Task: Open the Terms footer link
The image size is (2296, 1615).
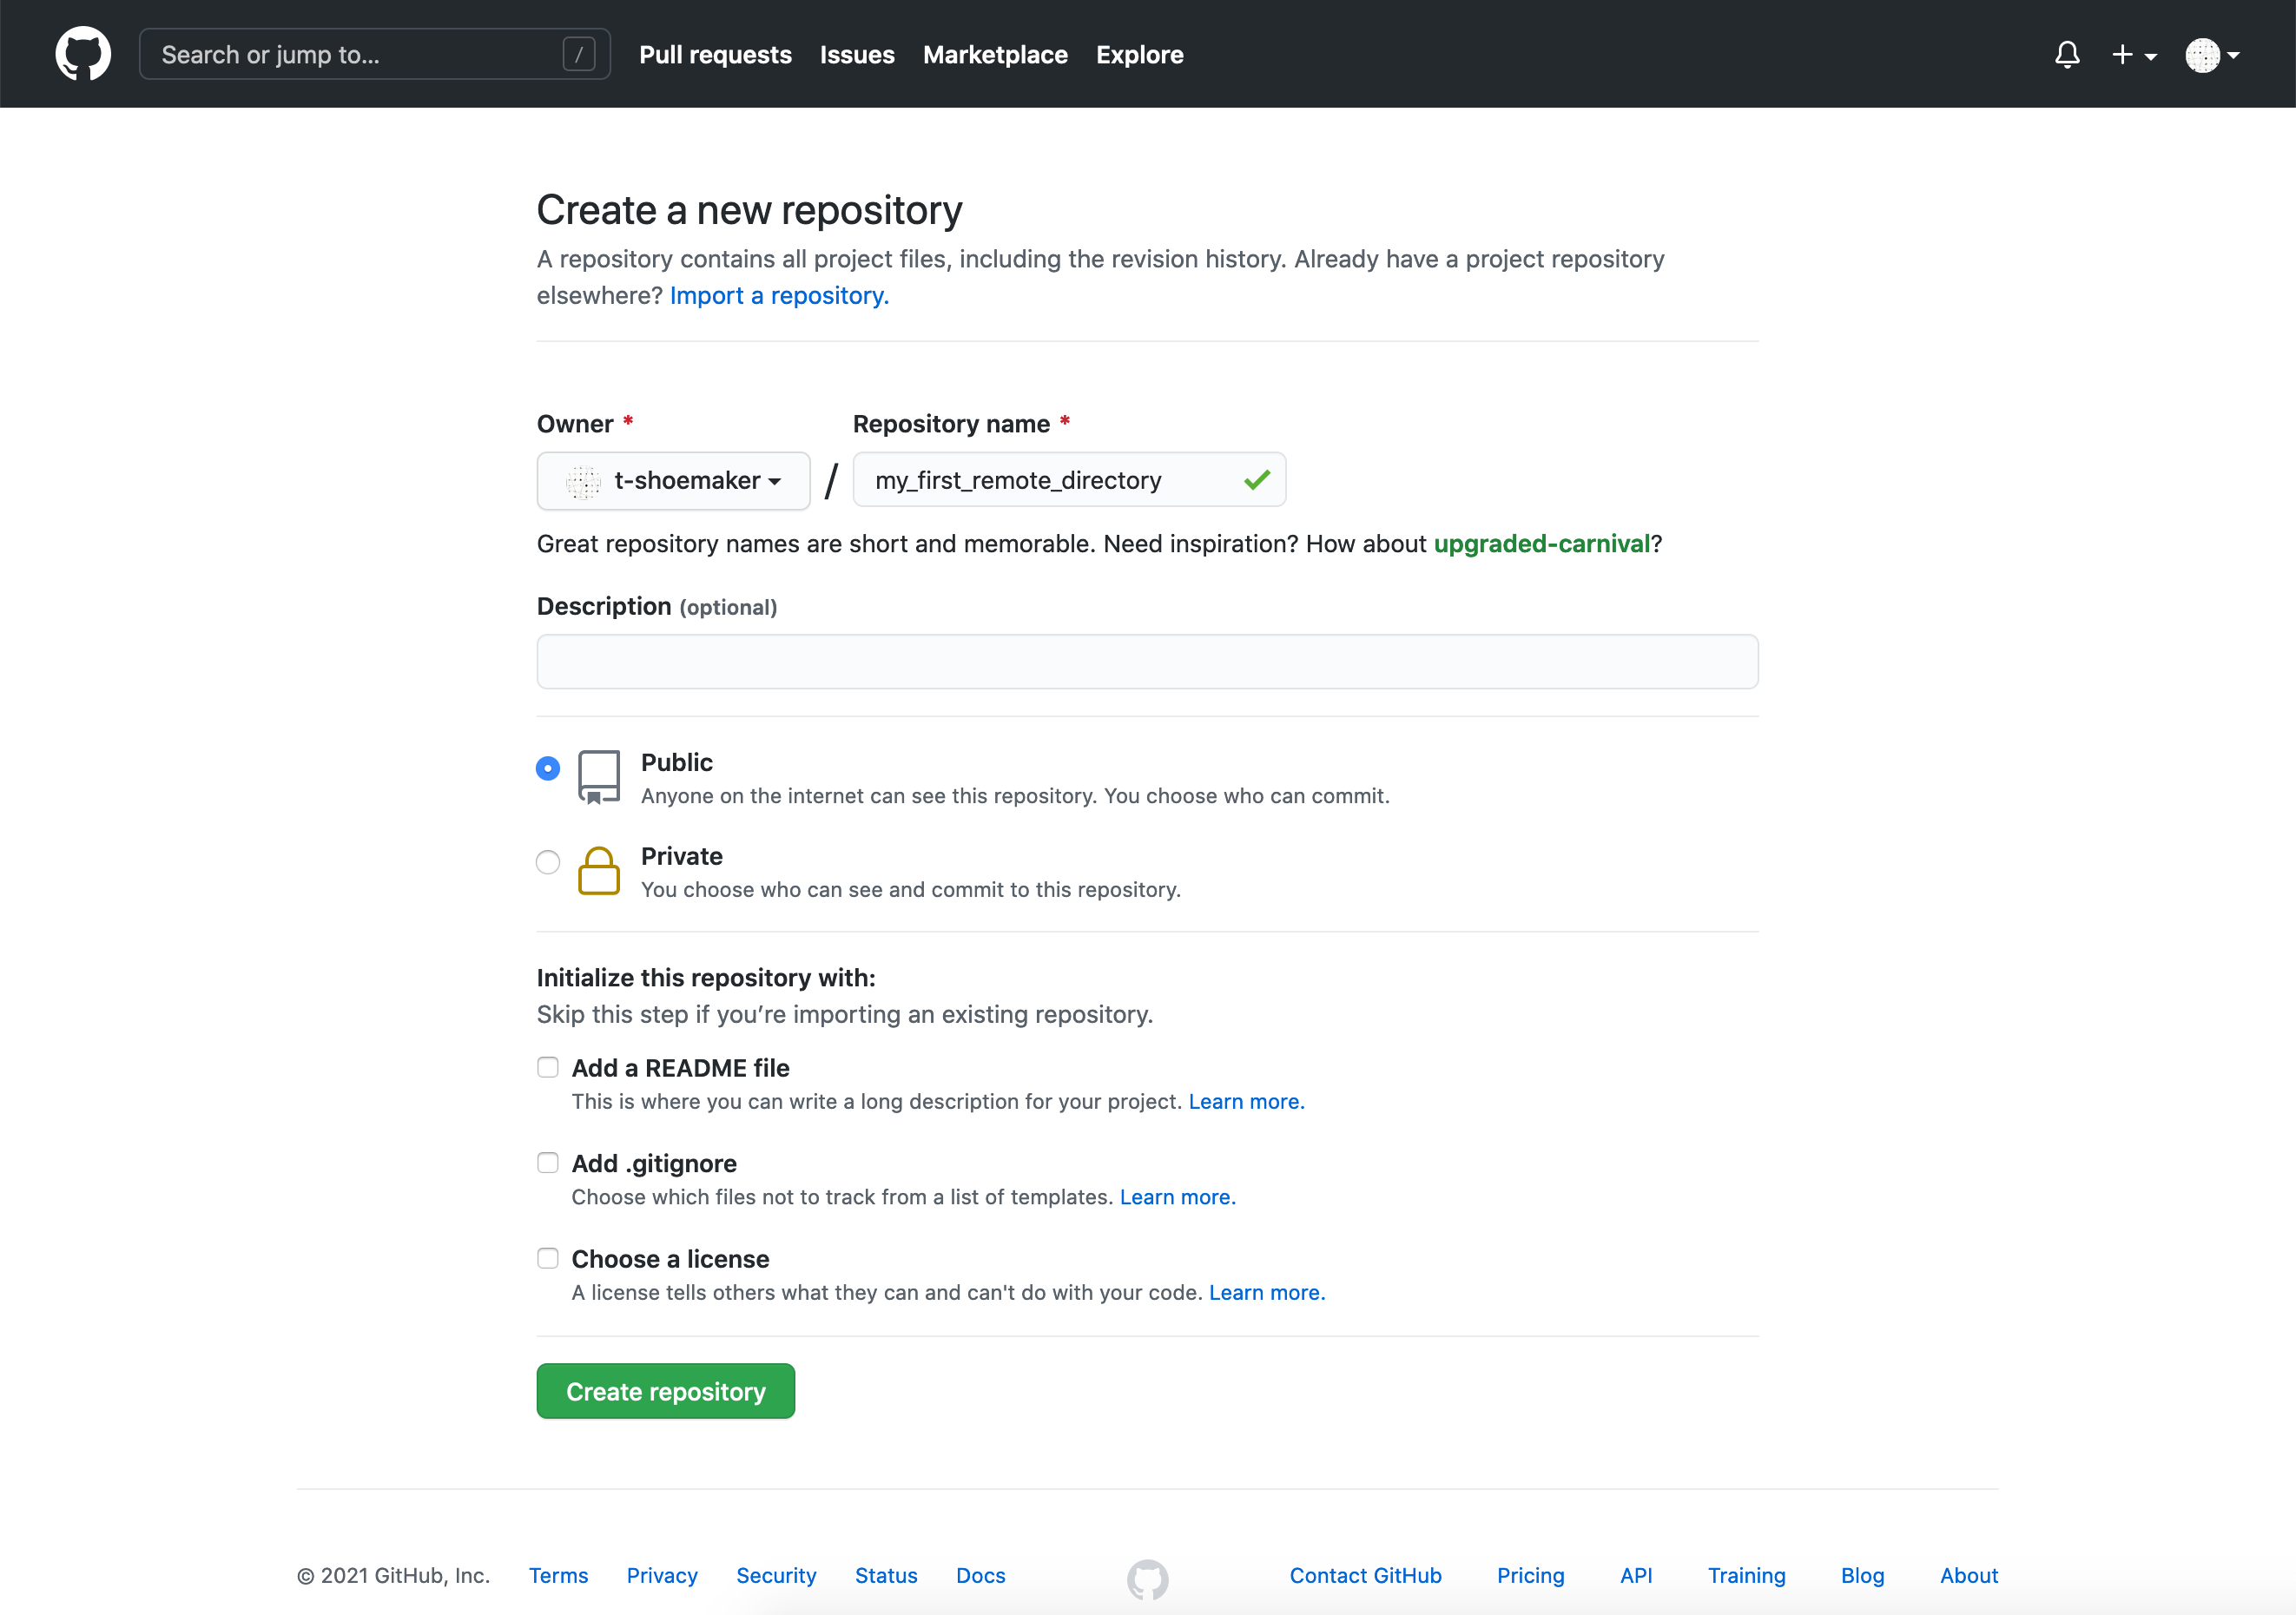Action: 558,1575
